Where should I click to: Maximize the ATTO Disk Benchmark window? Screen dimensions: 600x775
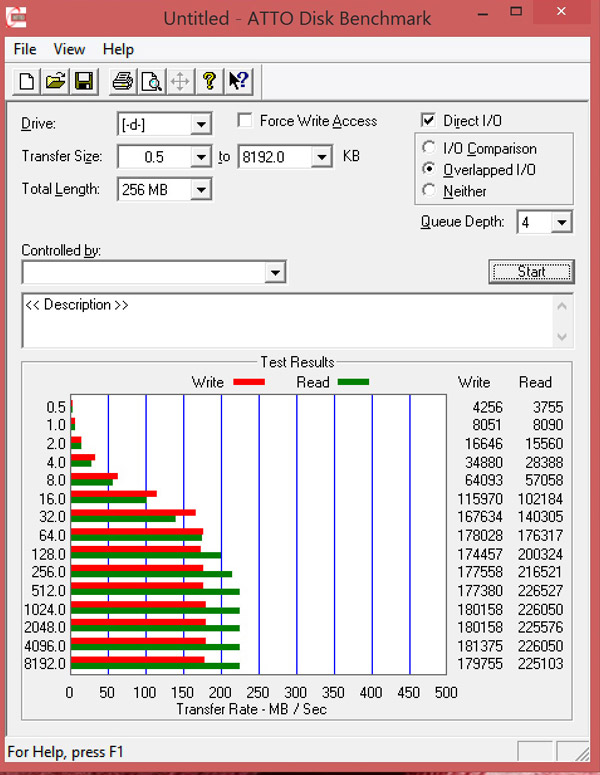click(x=516, y=11)
